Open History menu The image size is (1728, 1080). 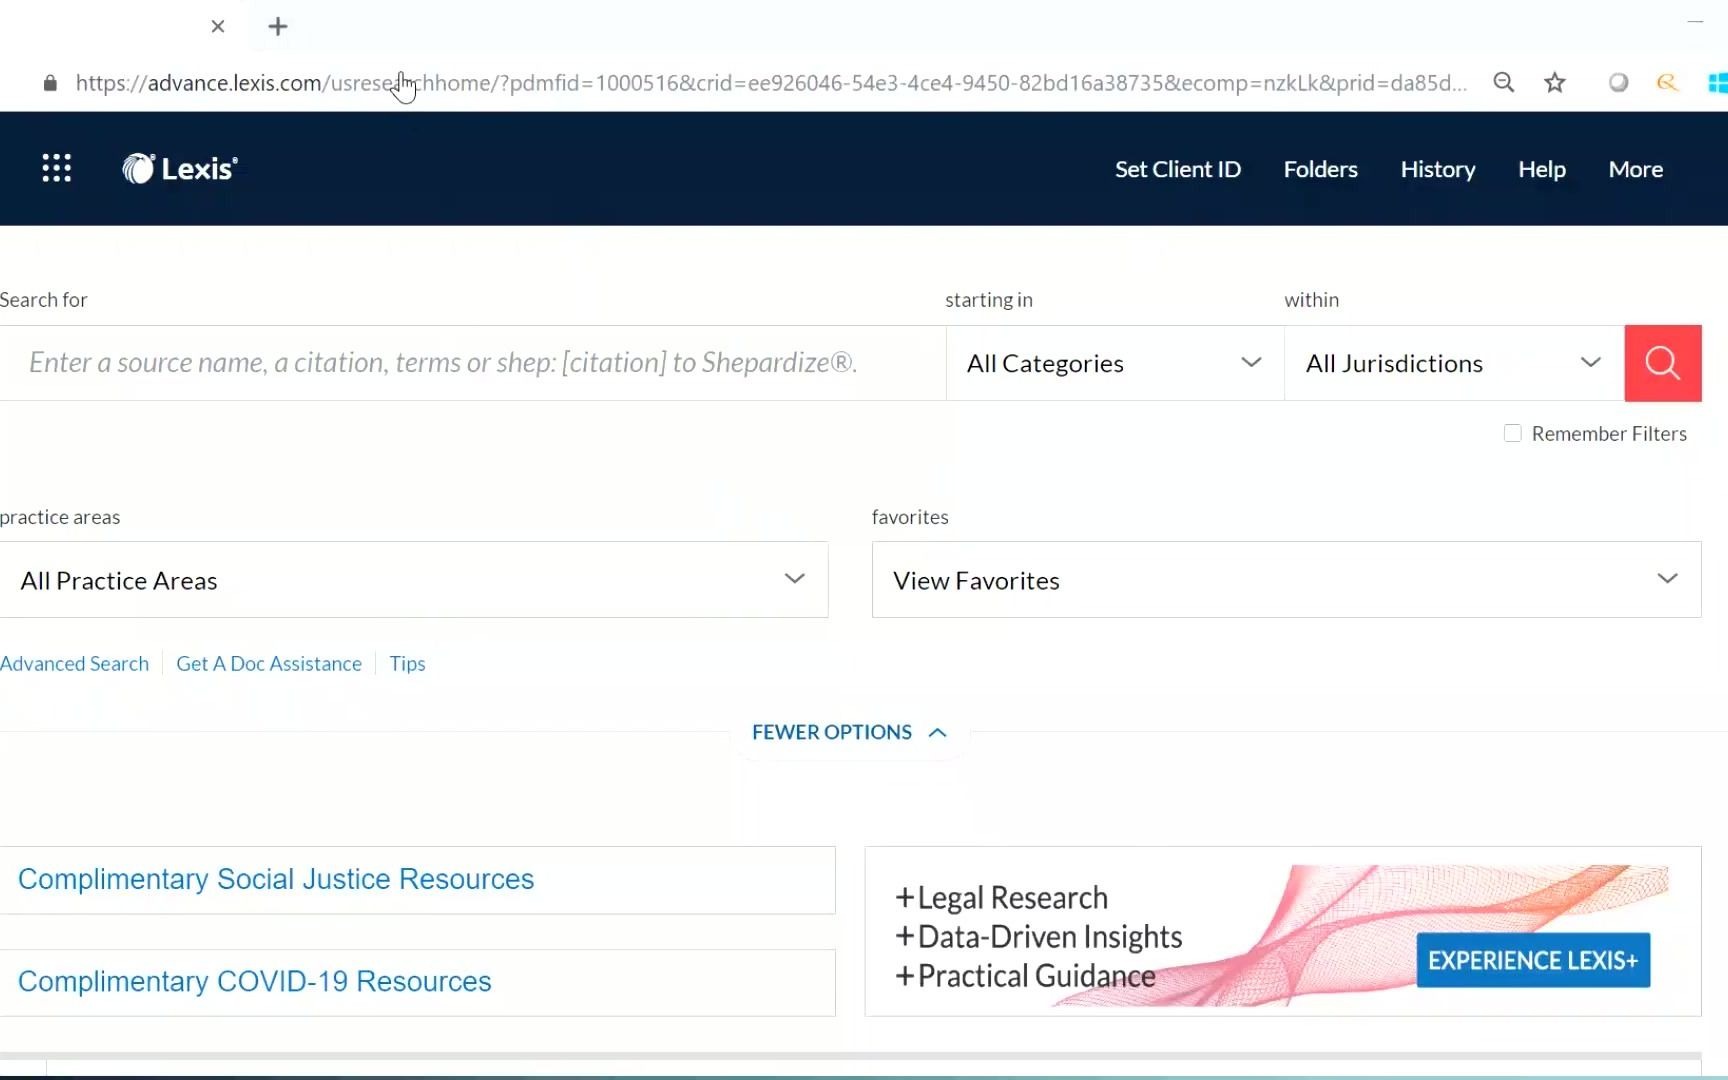pos(1437,169)
